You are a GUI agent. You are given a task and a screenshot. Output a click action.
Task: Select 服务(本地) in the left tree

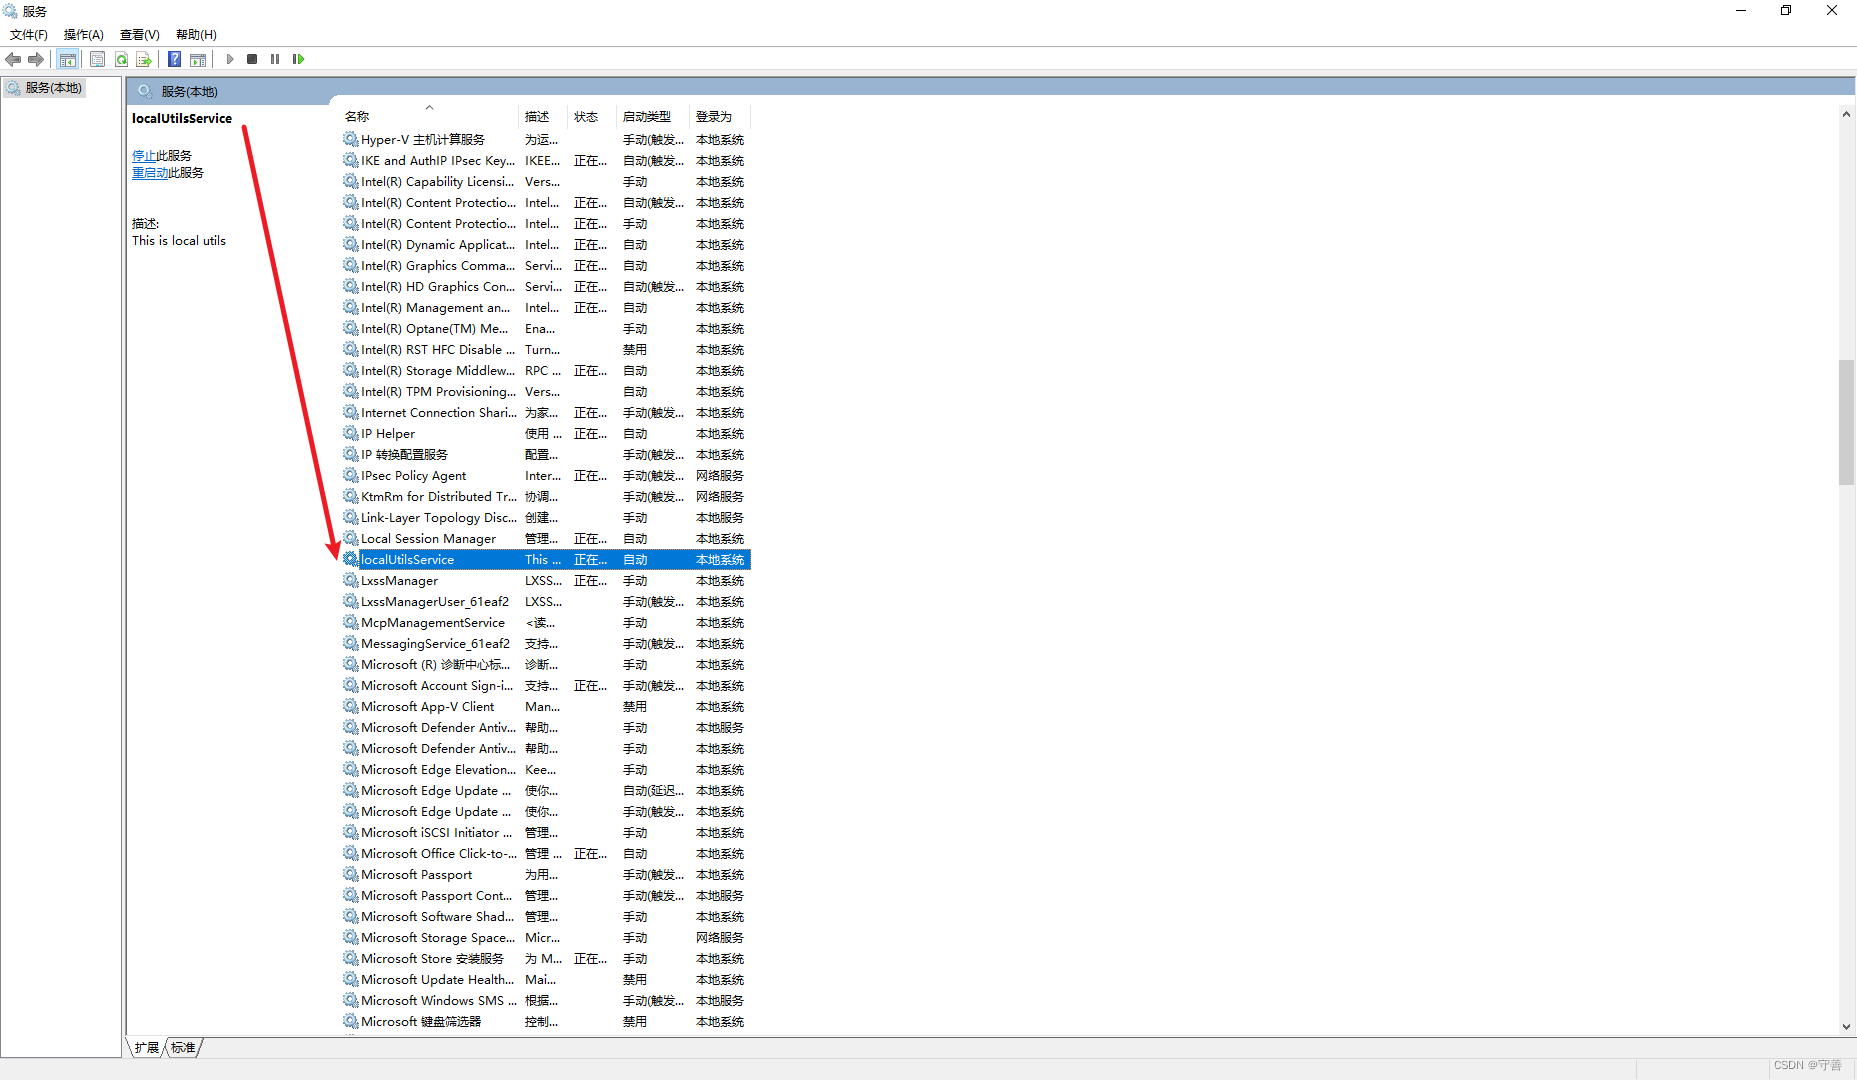(45, 88)
